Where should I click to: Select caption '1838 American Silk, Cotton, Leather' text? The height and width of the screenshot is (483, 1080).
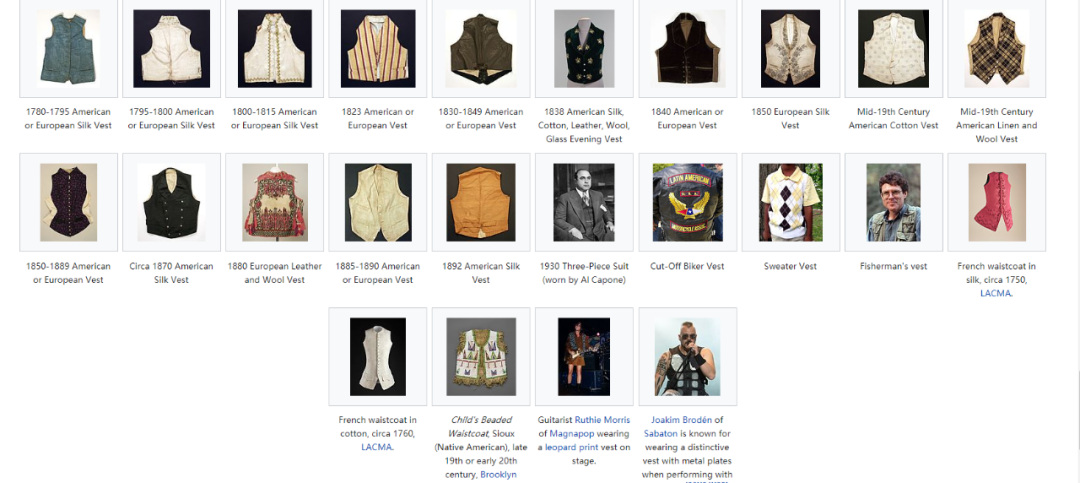point(584,125)
